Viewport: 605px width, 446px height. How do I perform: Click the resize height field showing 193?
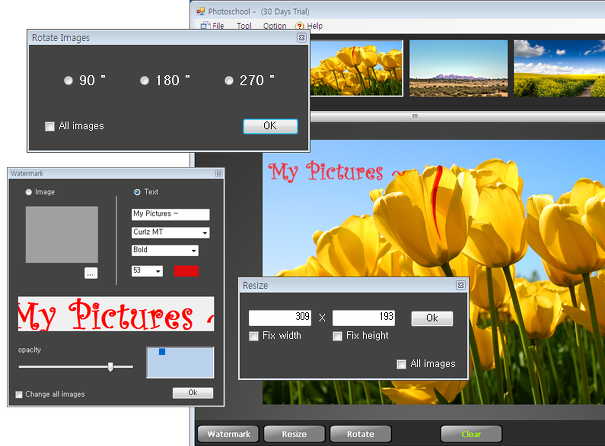(363, 318)
